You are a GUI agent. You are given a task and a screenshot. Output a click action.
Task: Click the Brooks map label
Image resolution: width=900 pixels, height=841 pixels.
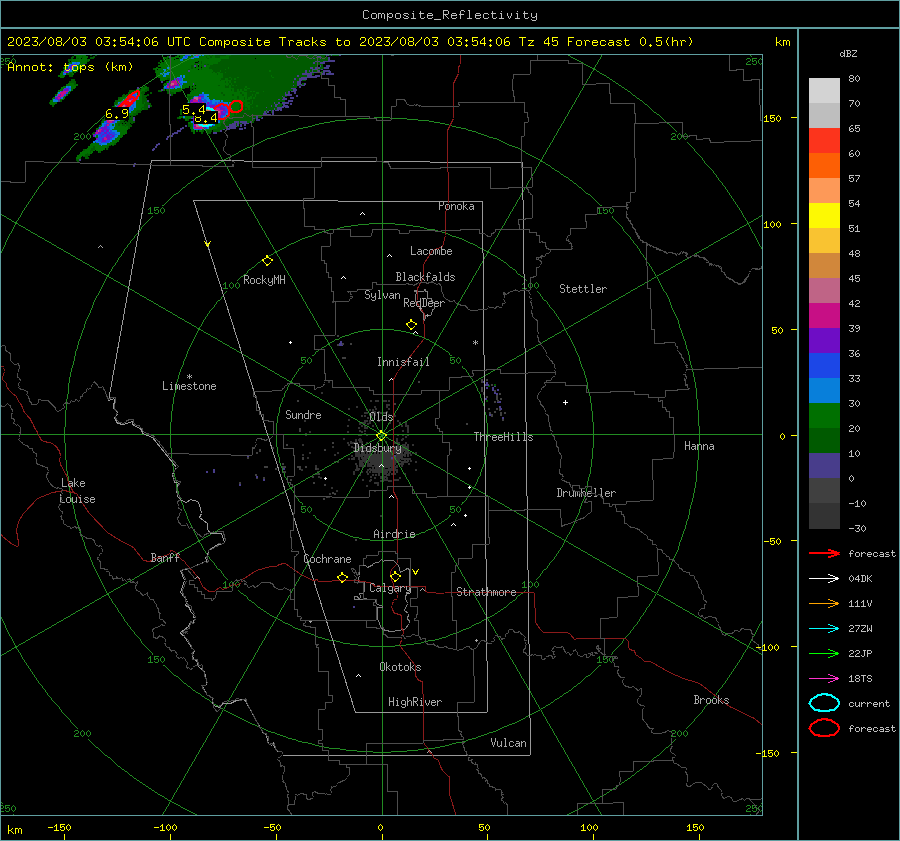pos(711,700)
